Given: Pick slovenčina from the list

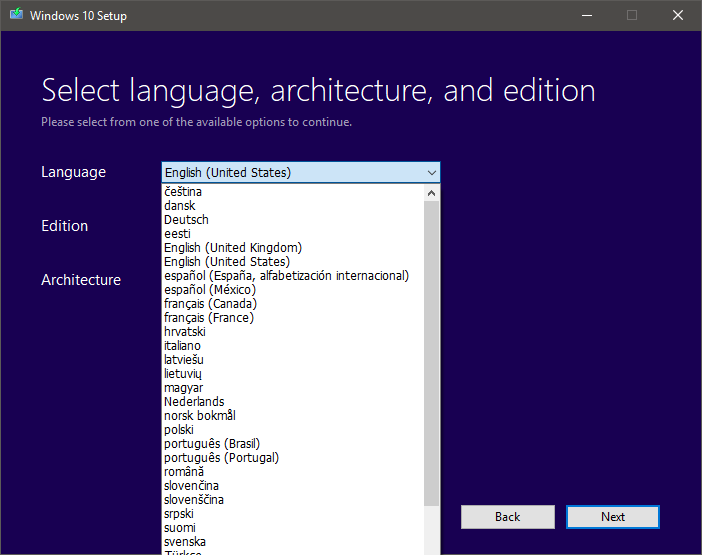Looking at the screenshot, I should click(x=293, y=486).
